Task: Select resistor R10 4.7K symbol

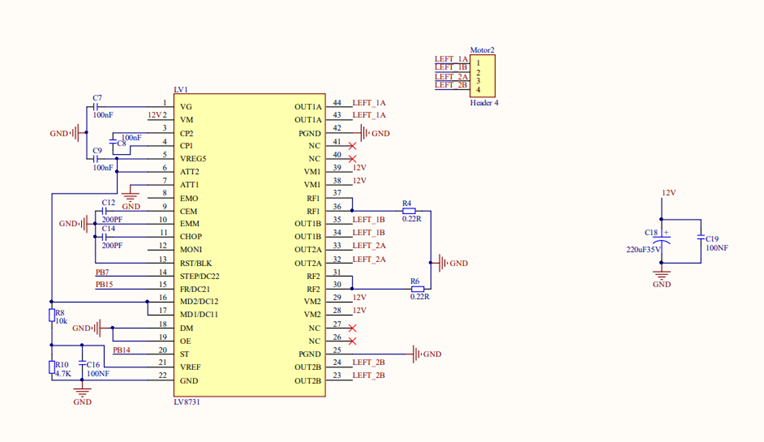Action: 51,367
